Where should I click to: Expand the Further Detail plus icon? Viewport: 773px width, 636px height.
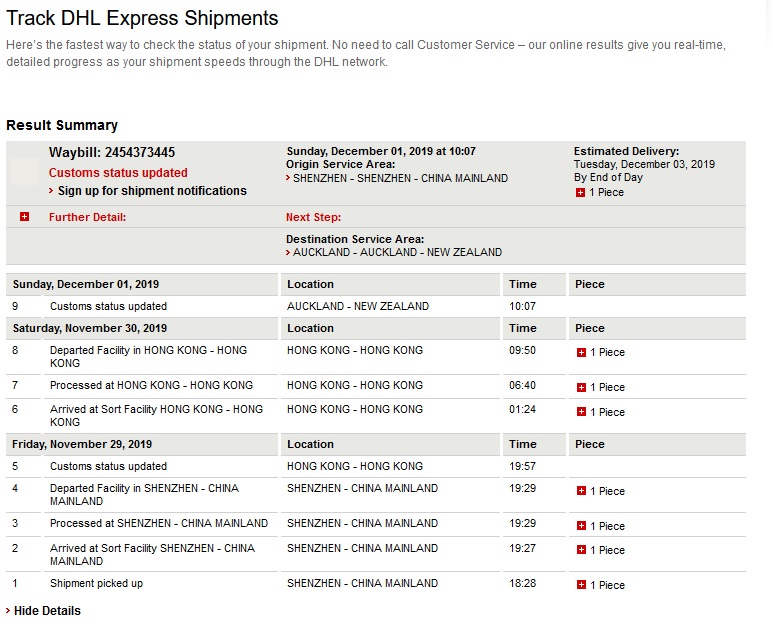[24, 217]
